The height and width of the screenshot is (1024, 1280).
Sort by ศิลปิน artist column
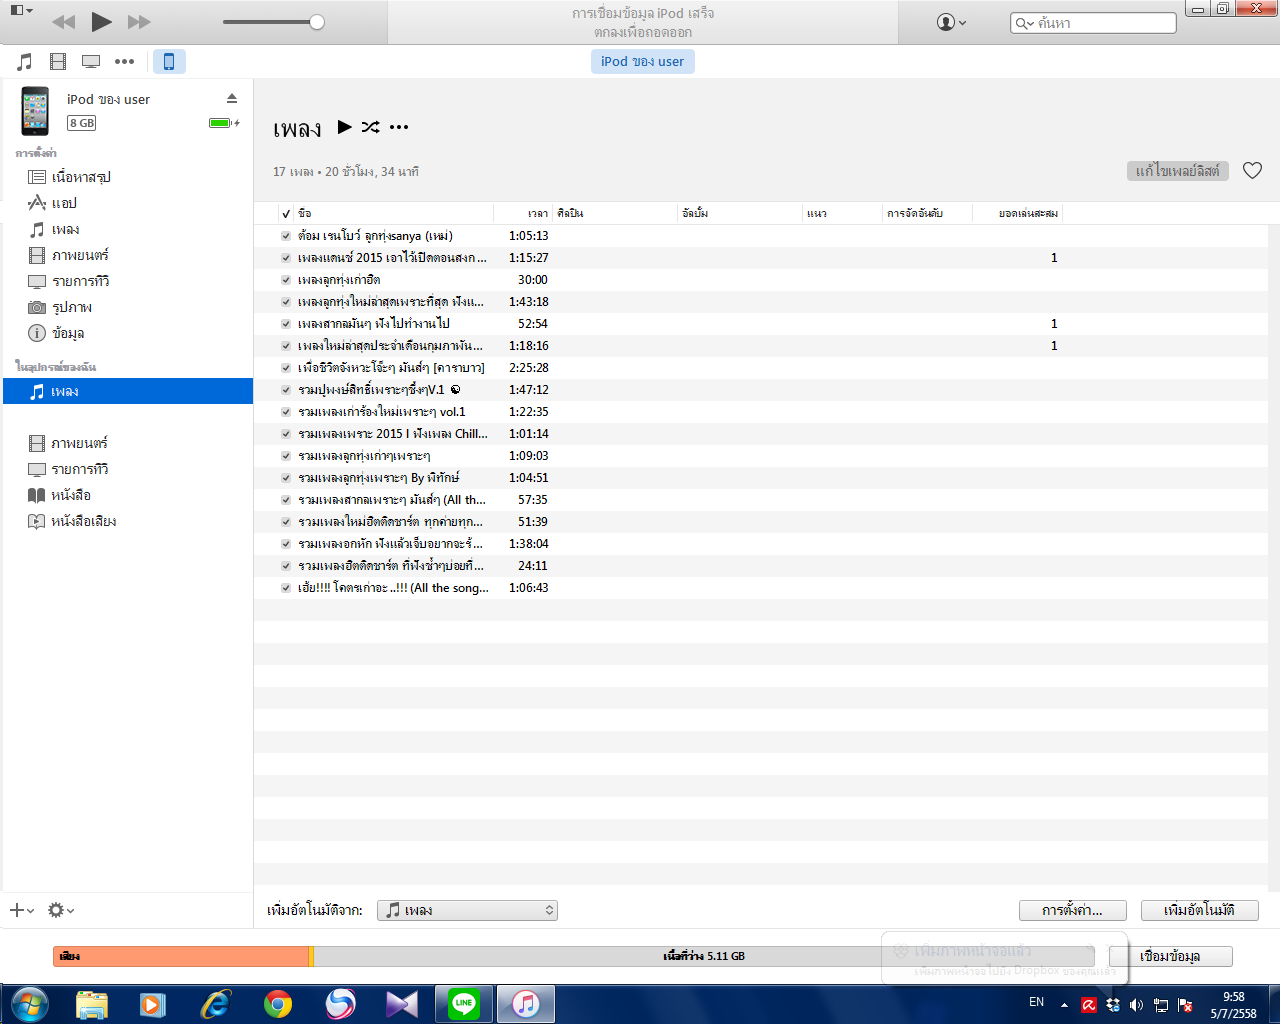pos(615,213)
